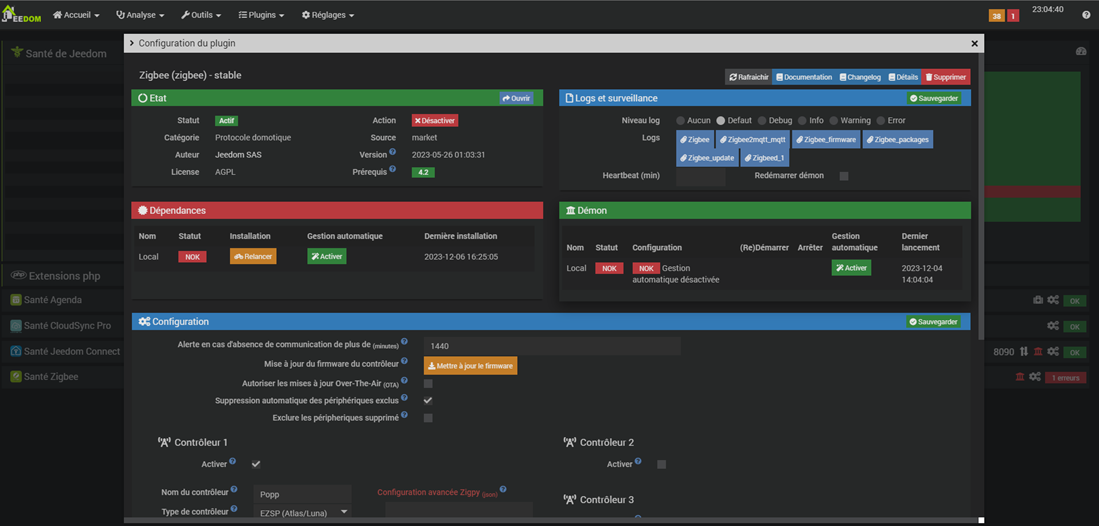Click gears icon on Santé CloudSync Pro row

coord(1053,325)
